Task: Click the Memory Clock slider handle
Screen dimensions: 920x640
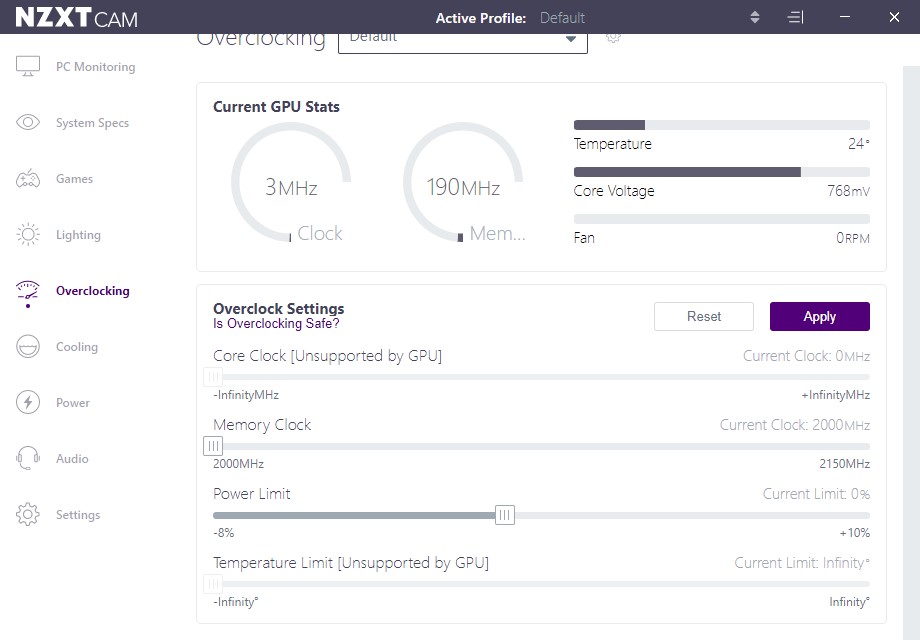Action: (213, 446)
